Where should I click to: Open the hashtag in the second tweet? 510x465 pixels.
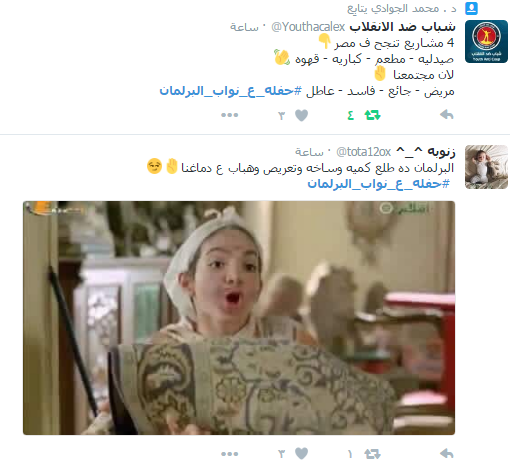click(378, 184)
